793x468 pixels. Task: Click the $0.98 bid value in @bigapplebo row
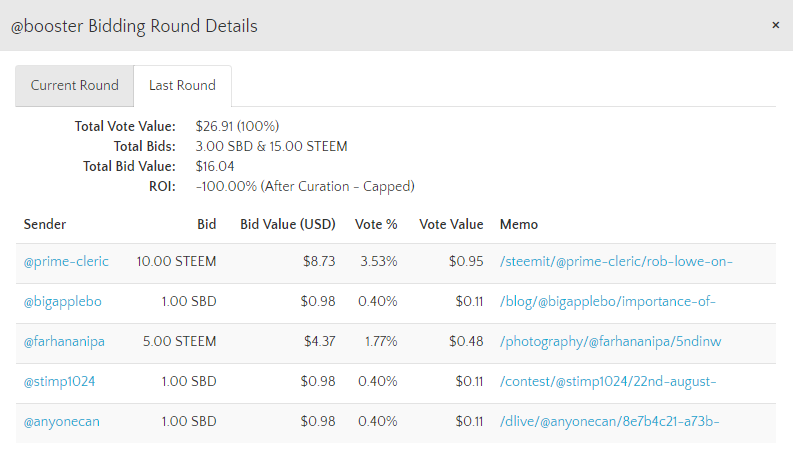318,302
